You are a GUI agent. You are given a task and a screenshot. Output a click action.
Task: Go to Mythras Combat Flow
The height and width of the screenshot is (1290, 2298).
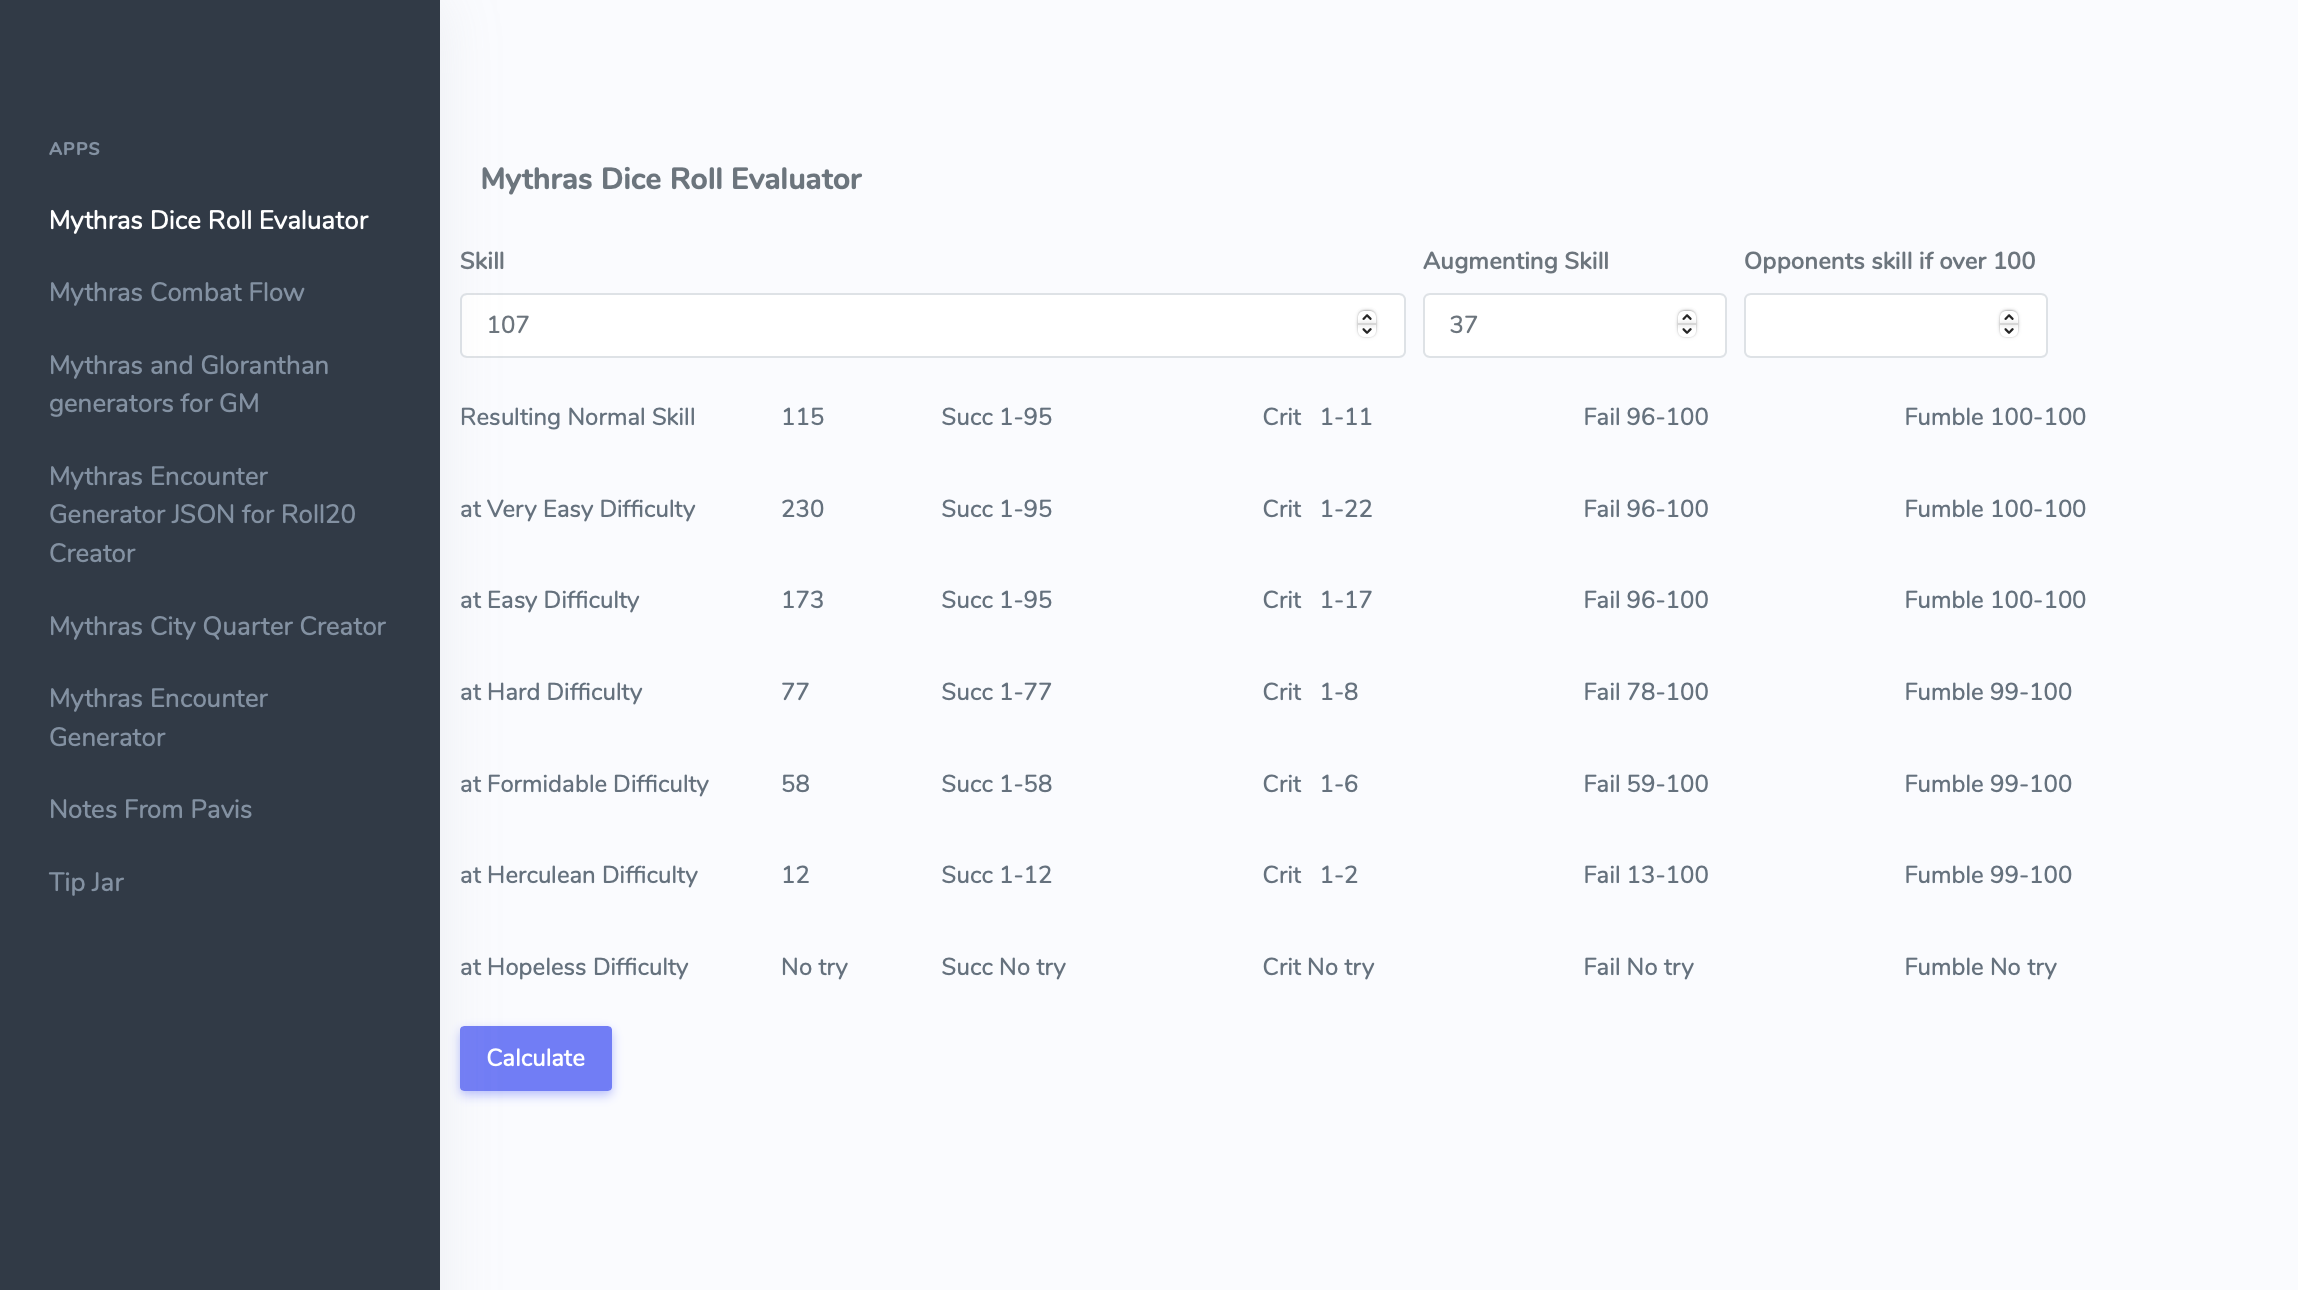tap(176, 292)
